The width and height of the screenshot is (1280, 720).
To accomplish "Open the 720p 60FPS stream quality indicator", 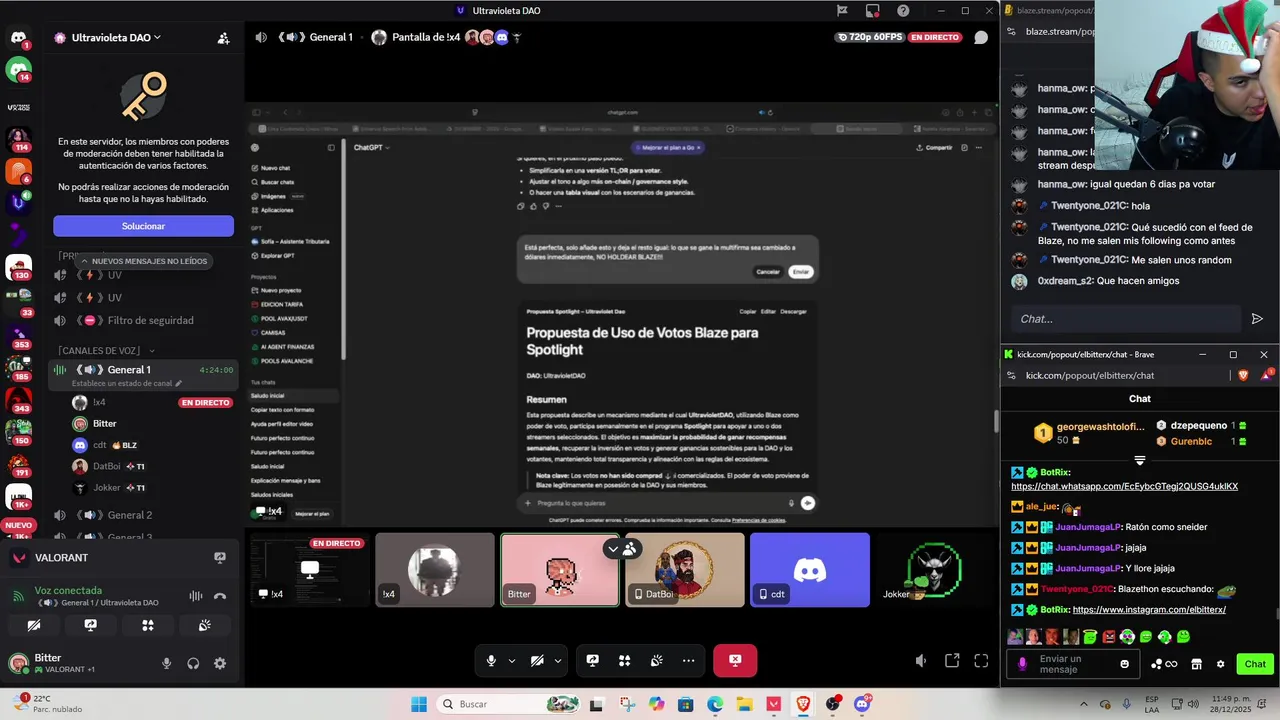I will (868, 37).
